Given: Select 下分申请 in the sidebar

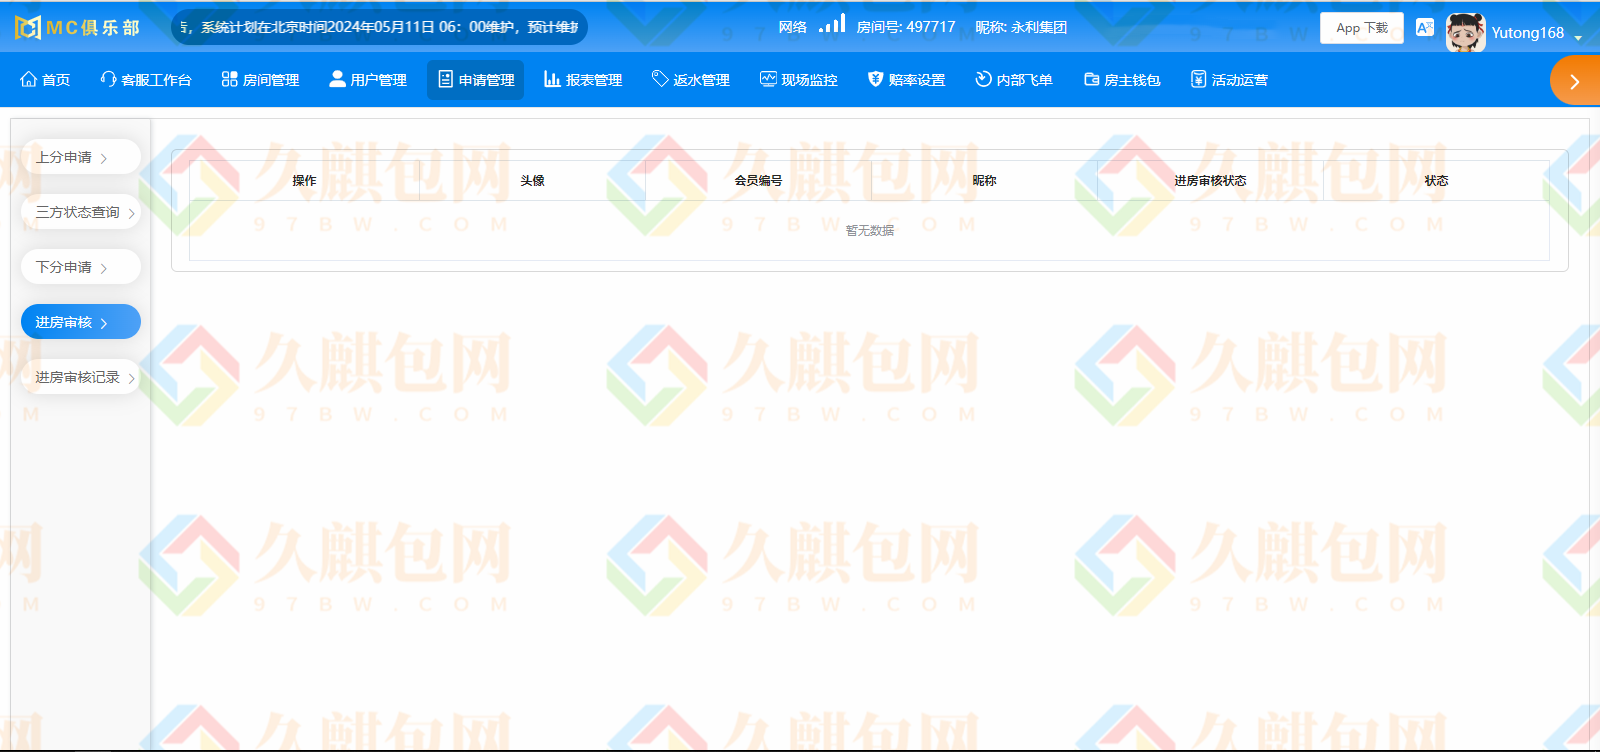Looking at the screenshot, I should [81, 267].
